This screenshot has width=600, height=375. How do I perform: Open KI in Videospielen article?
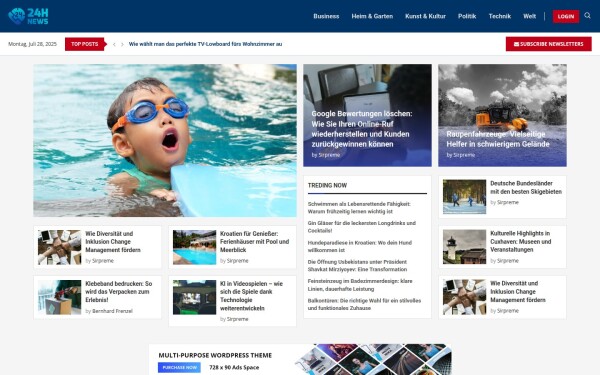pyautogui.click(x=251, y=296)
